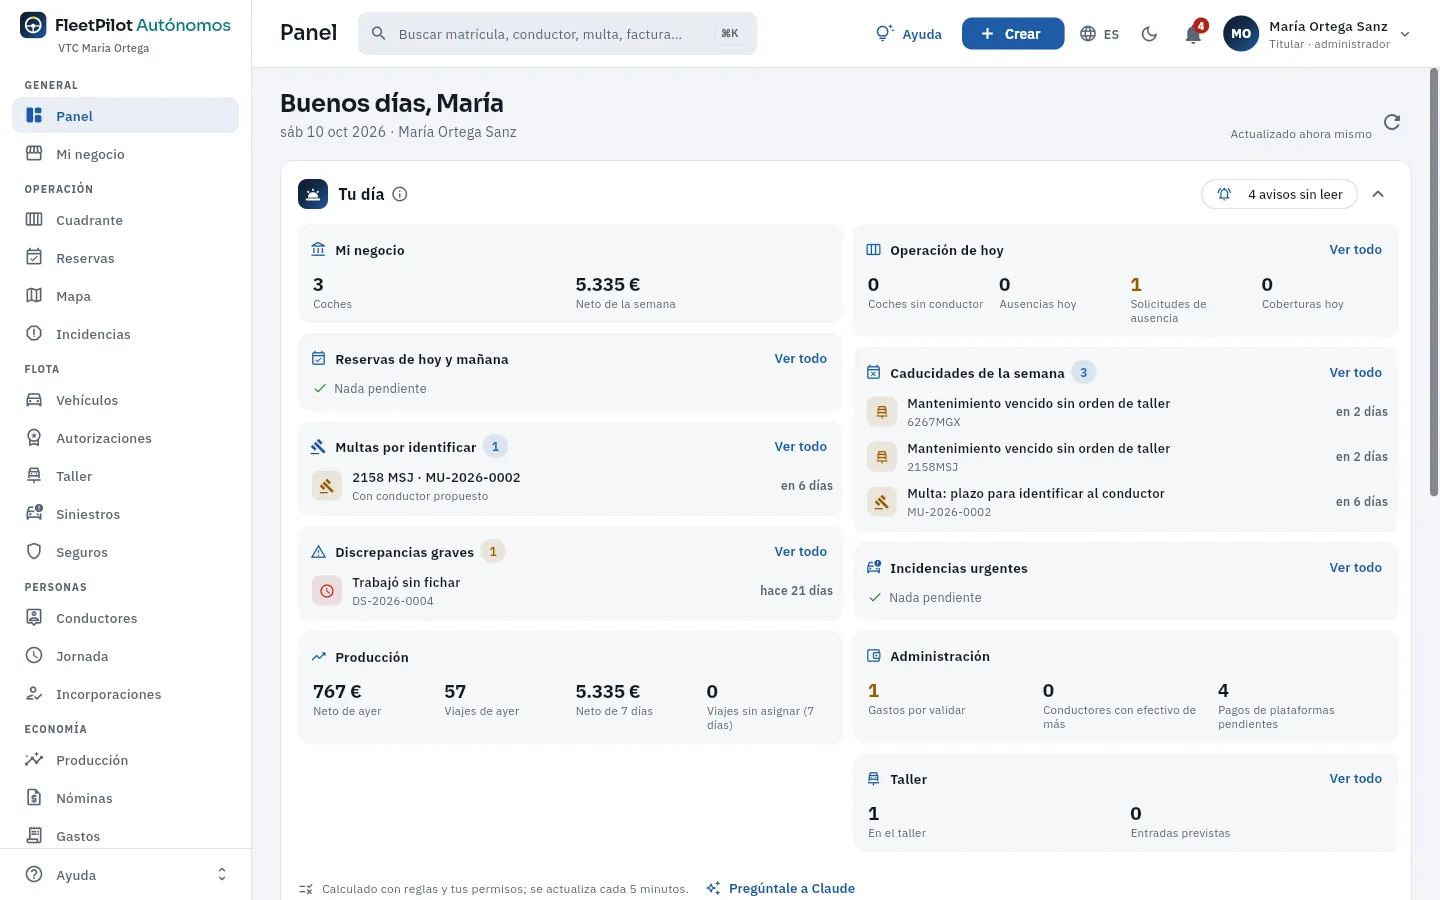
Task: Click the Mapa sidebar icon
Action: 34,296
